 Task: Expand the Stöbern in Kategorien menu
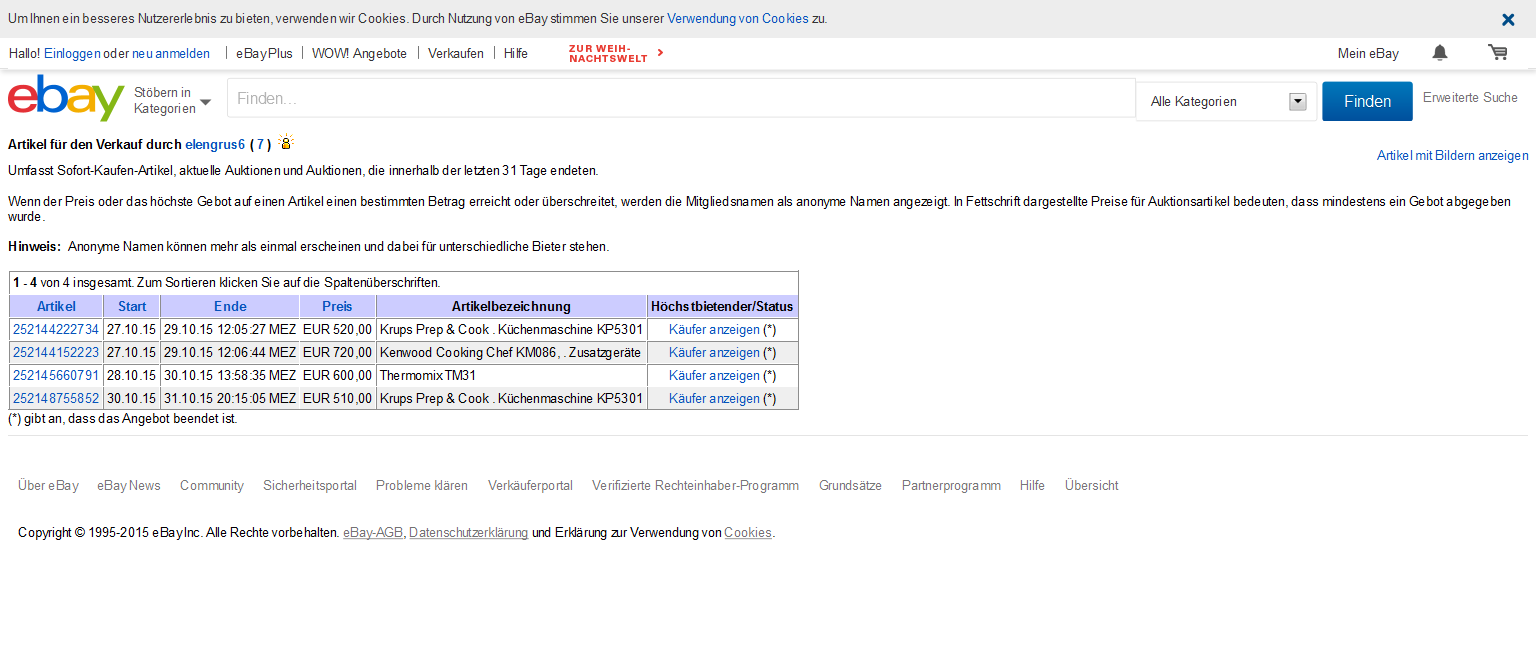[x=173, y=100]
